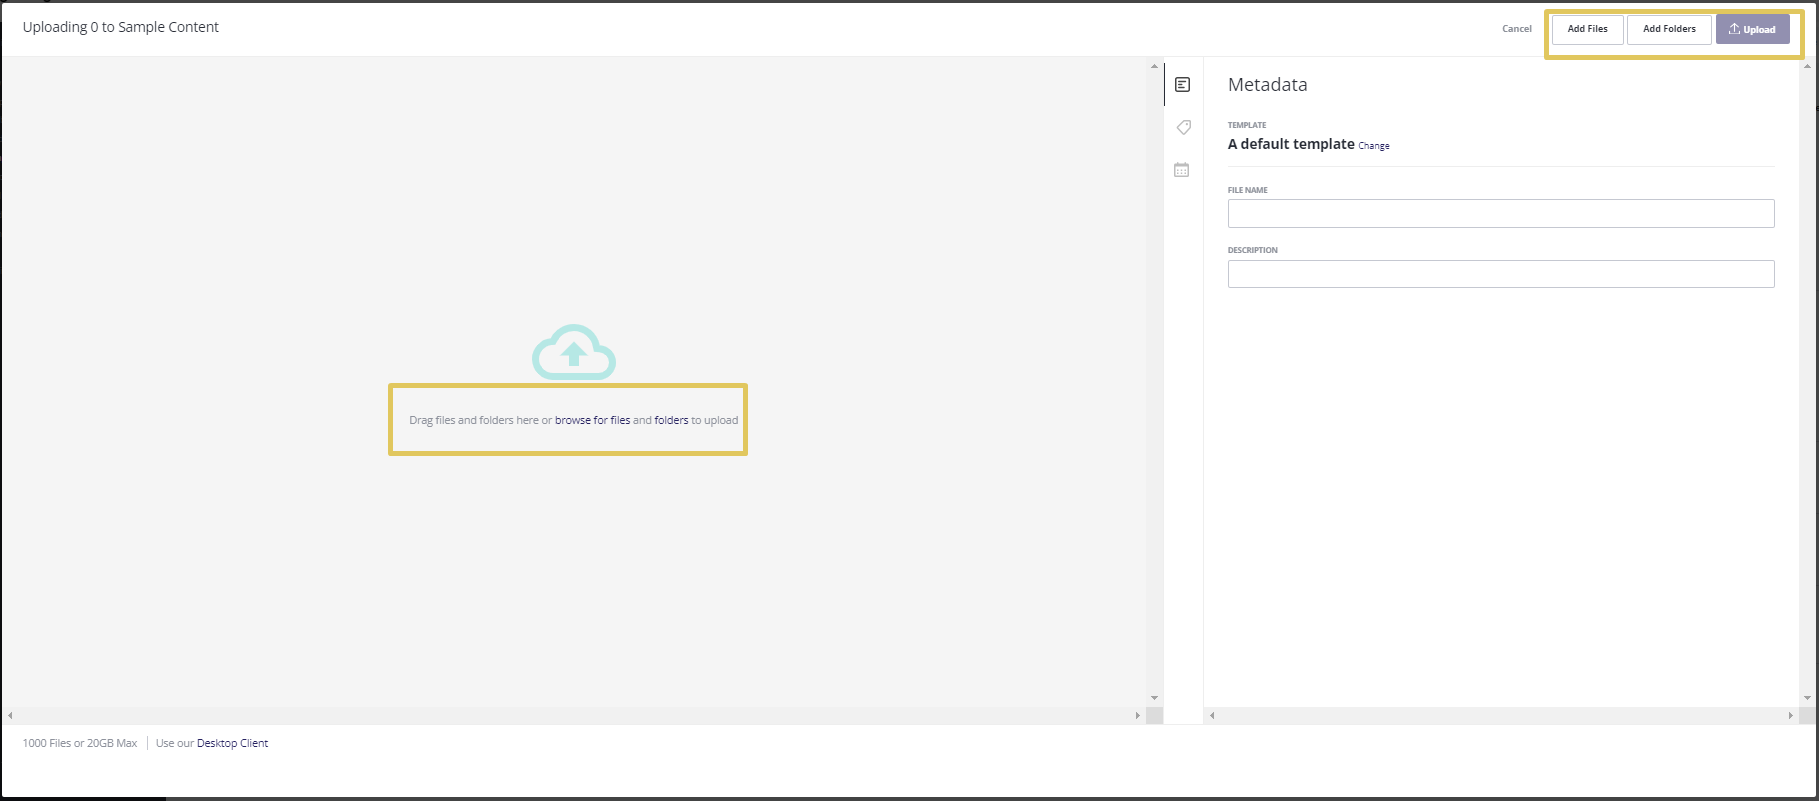Click the Metadata heading
The height and width of the screenshot is (801, 1819).
(1267, 85)
